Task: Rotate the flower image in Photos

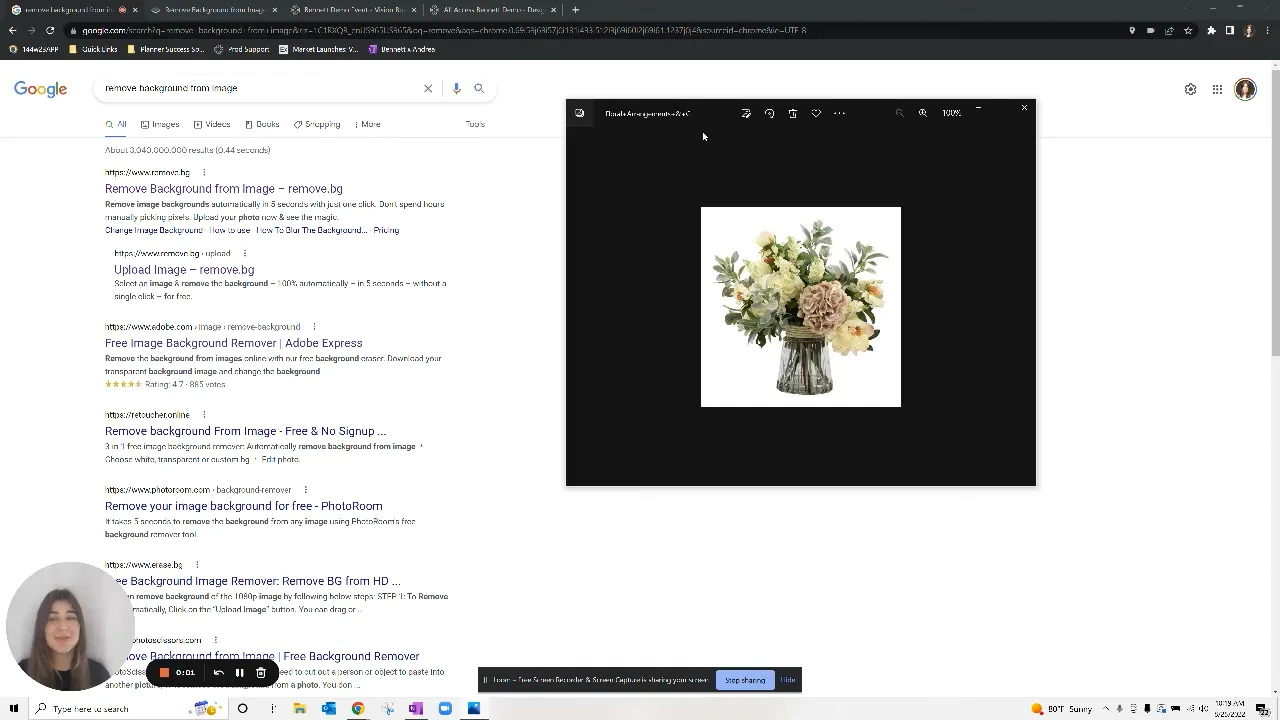Action: [x=769, y=113]
